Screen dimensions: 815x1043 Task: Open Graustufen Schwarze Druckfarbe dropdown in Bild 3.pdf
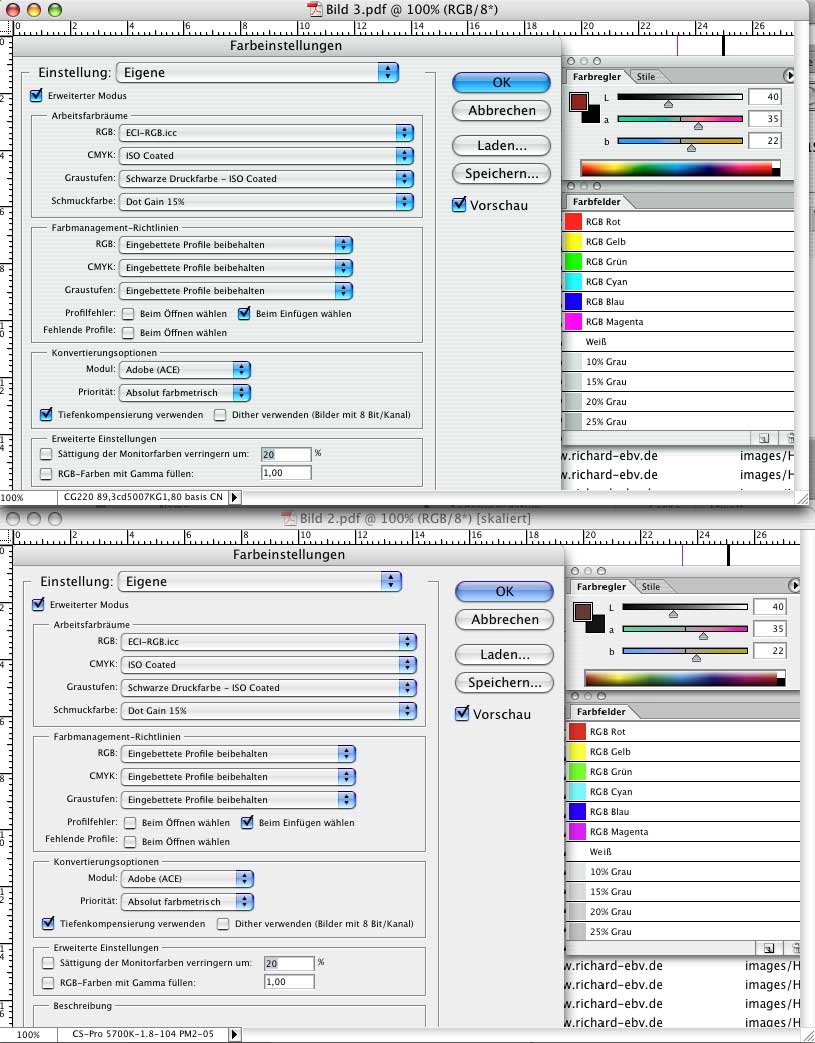[266, 178]
